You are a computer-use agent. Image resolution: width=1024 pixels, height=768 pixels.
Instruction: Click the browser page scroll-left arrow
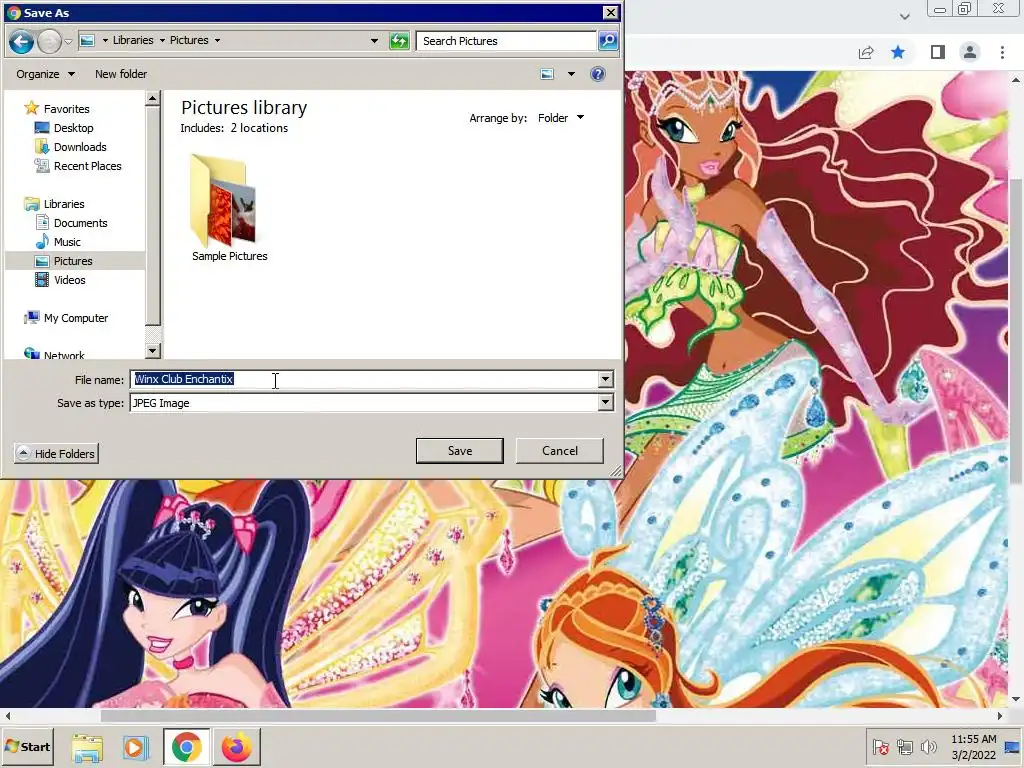point(7,716)
